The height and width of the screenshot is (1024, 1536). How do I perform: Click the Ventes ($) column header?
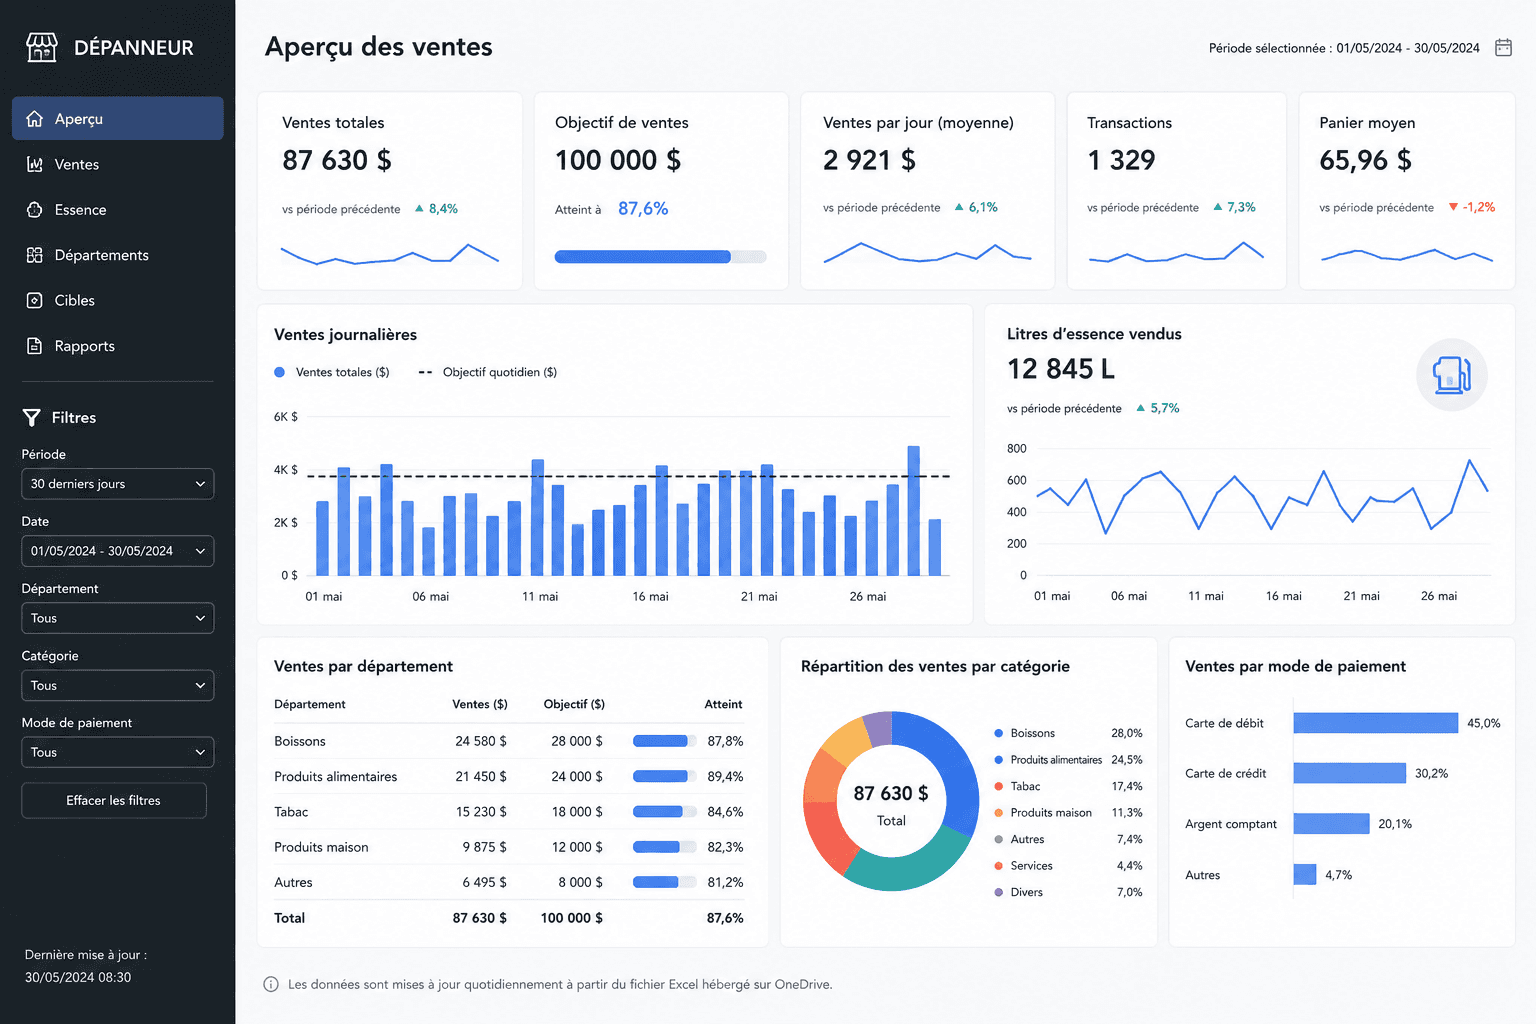pos(480,704)
